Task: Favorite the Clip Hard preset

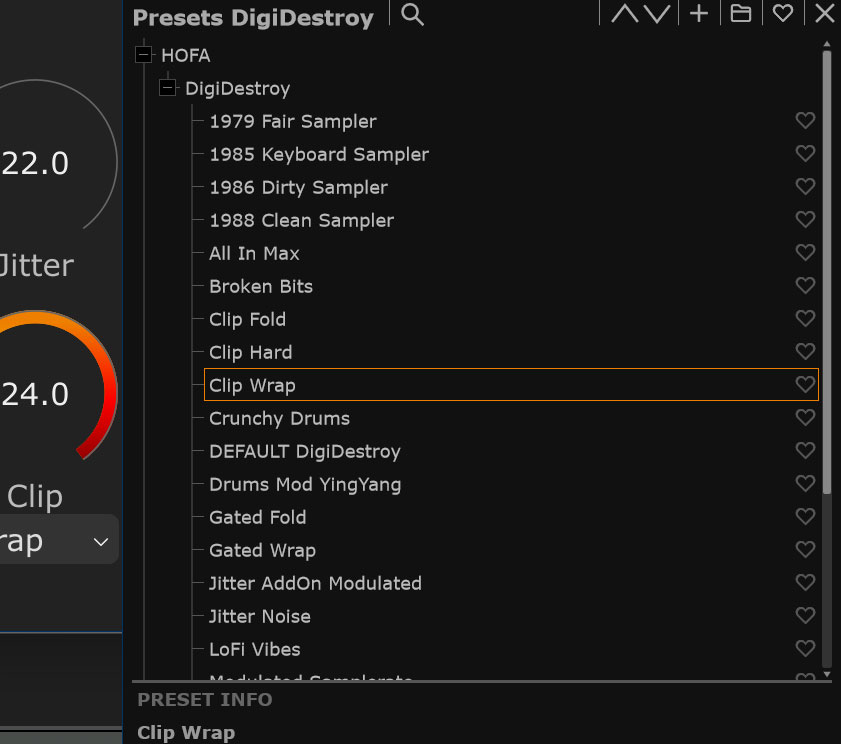Action: click(805, 351)
